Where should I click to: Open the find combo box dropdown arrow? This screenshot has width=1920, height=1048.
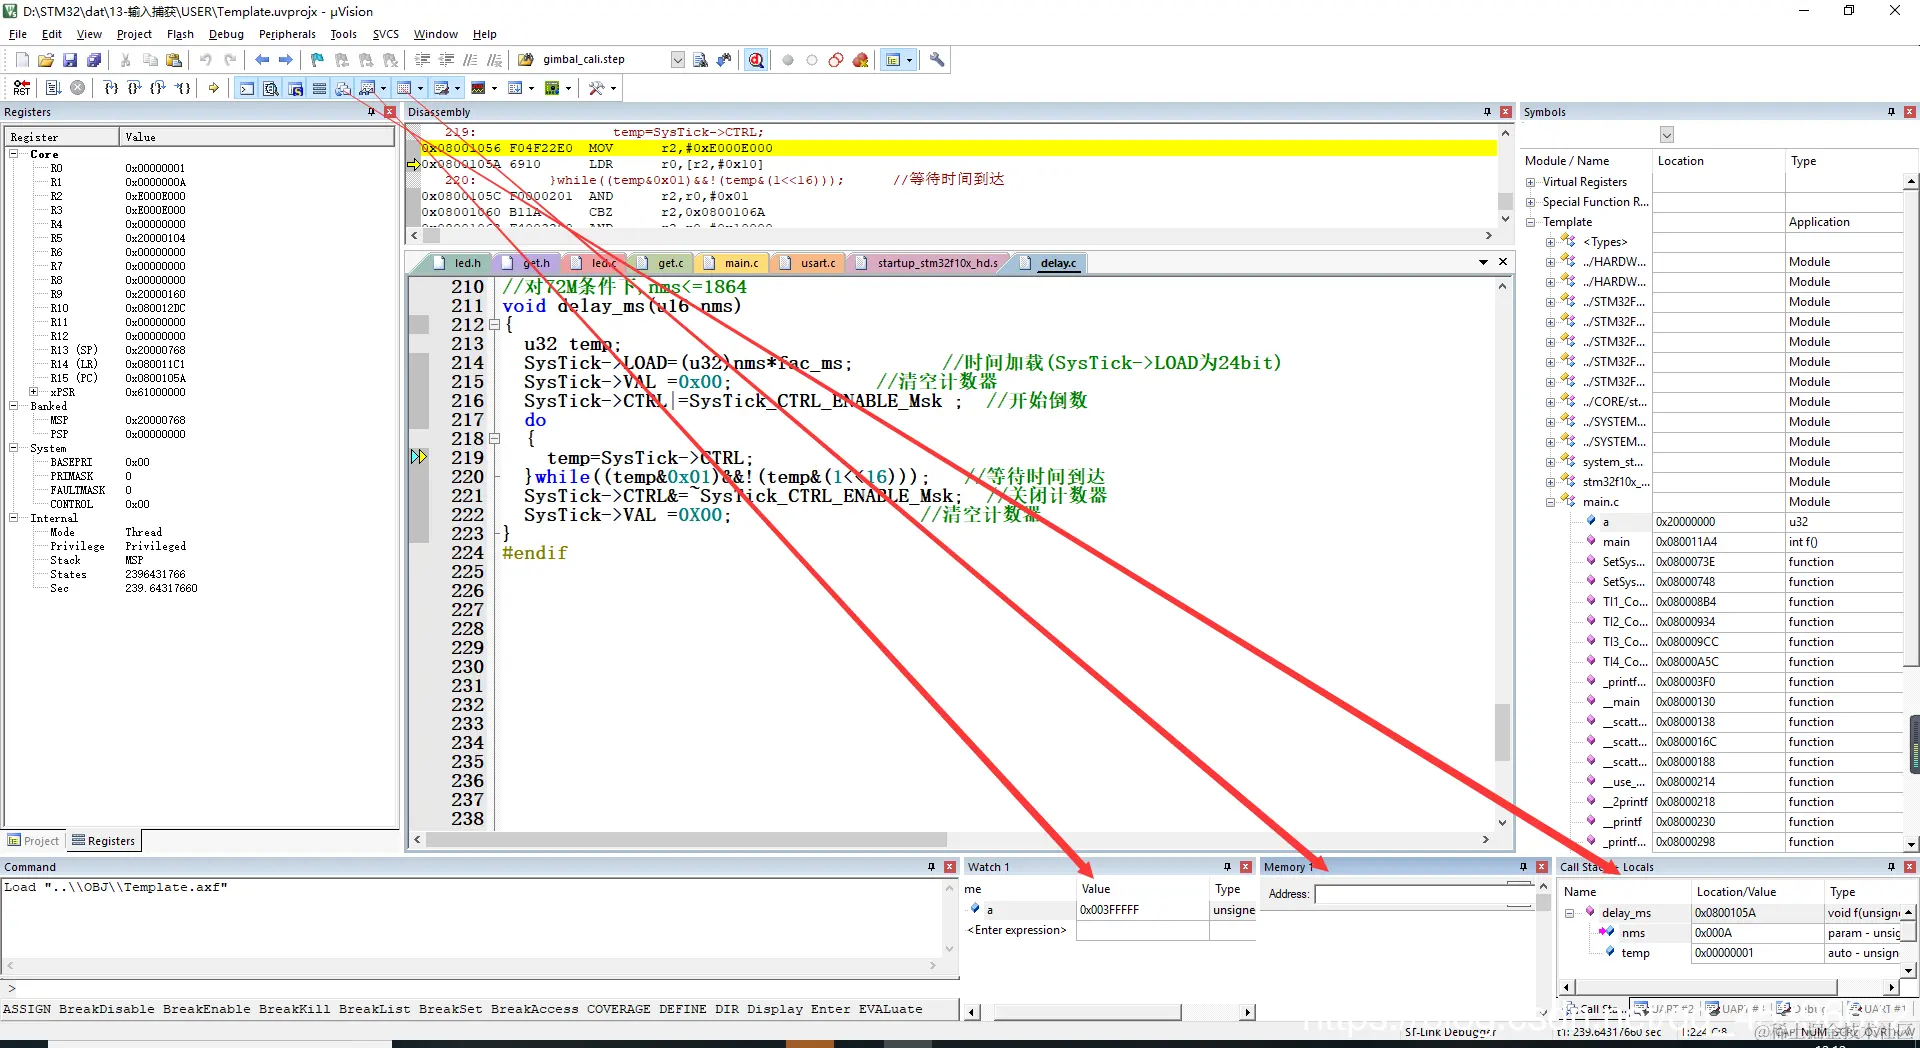677,60
